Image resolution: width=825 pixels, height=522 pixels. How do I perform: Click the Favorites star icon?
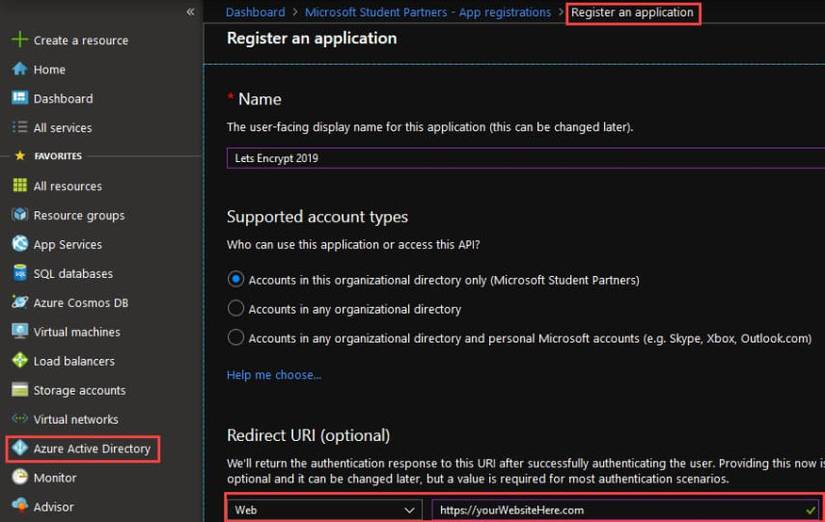click(20, 156)
